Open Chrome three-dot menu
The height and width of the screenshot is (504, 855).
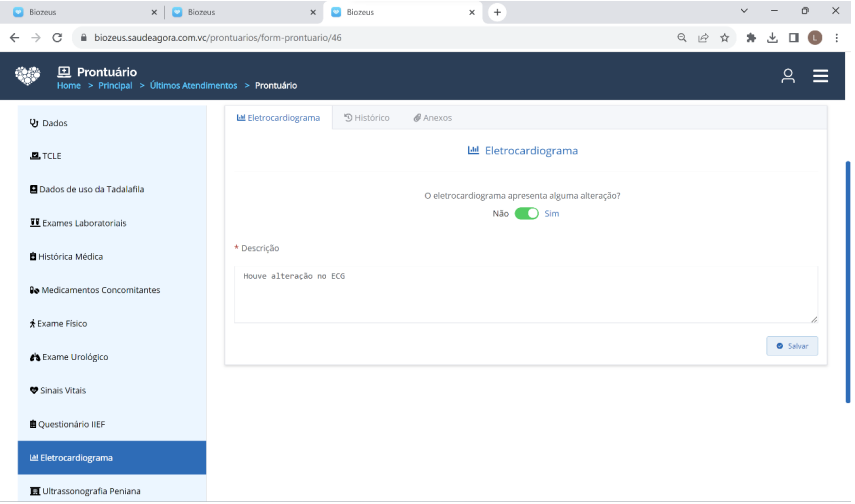[835, 37]
